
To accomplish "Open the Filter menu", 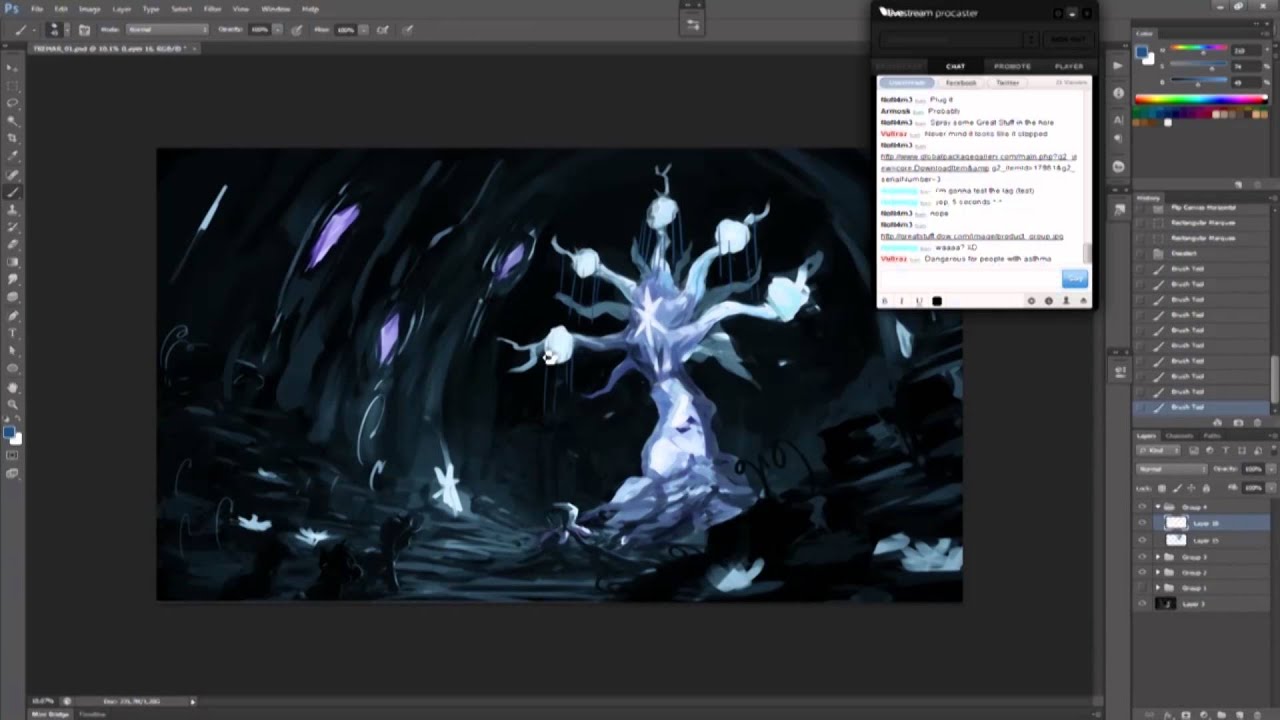I will pyautogui.click(x=212, y=9).
